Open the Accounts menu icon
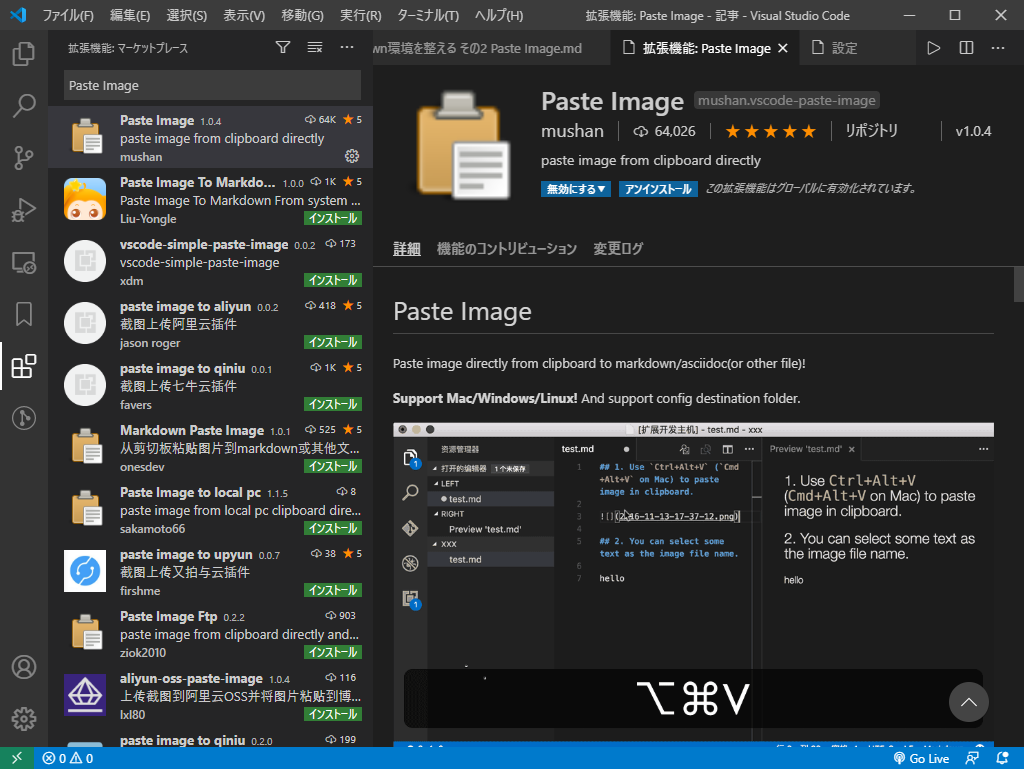The height and width of the screenshot is (769, 1024). 24,667
